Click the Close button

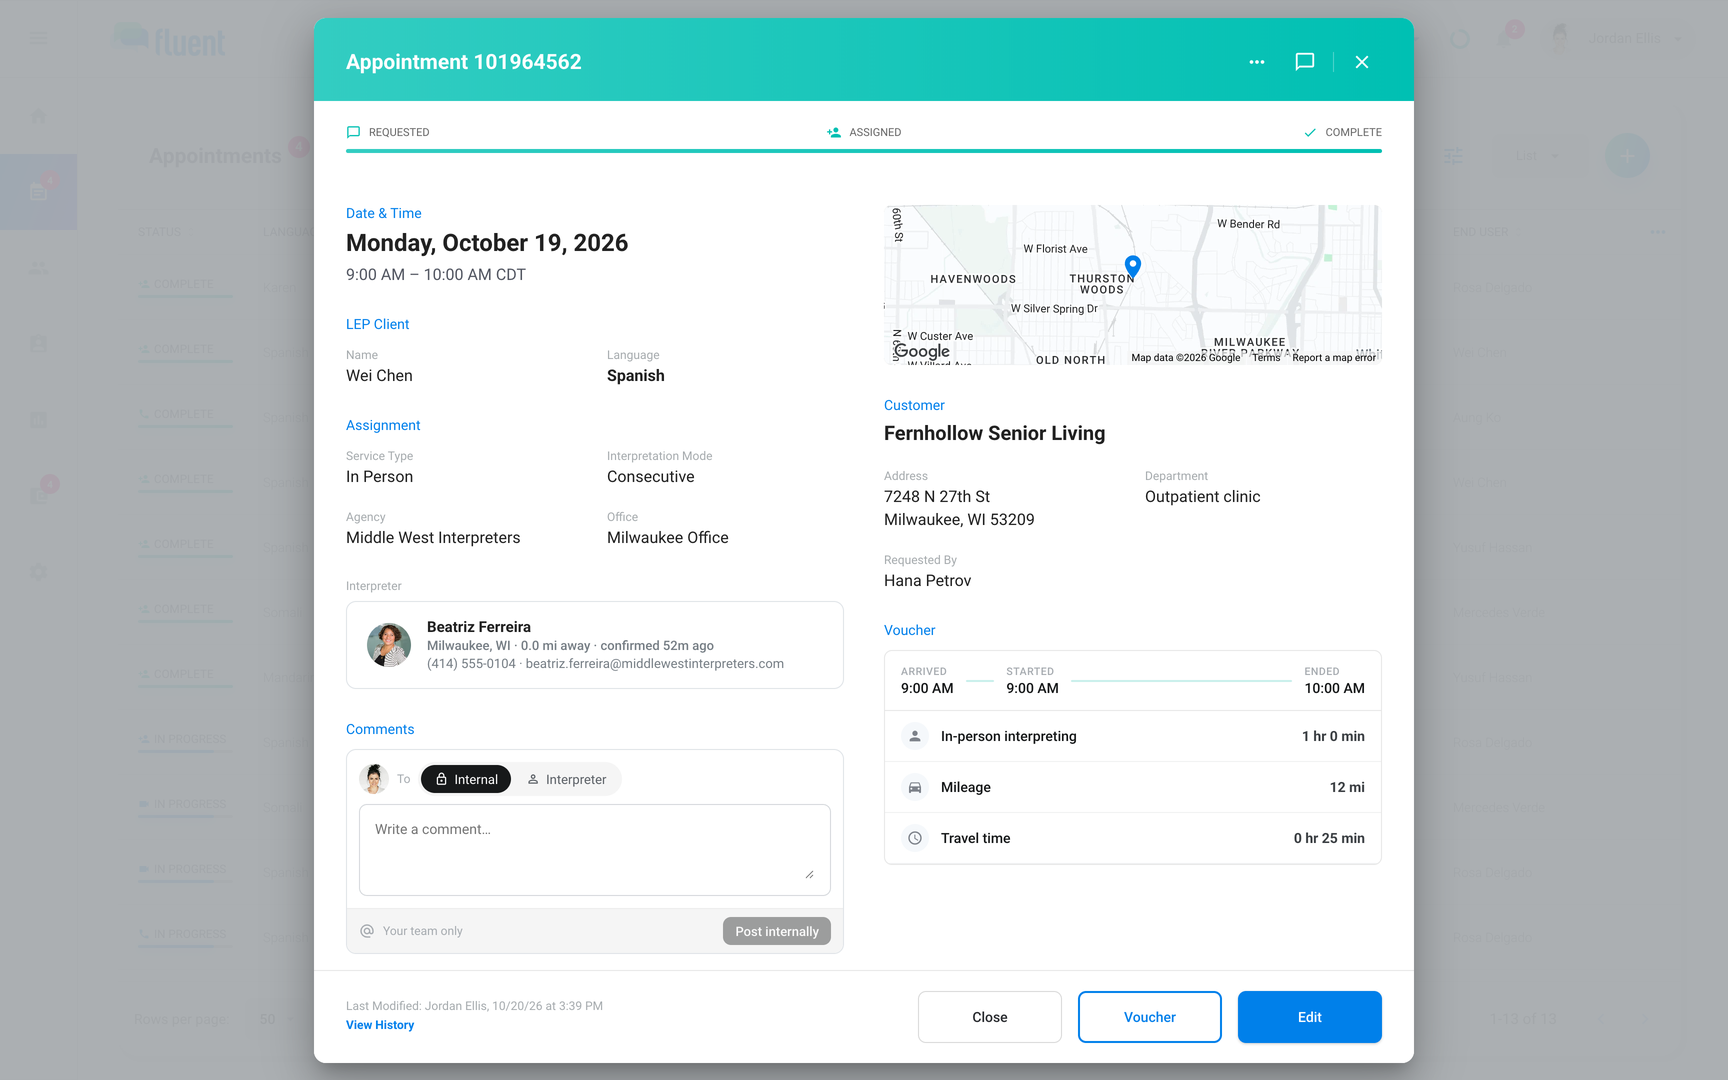point(990,1017)
